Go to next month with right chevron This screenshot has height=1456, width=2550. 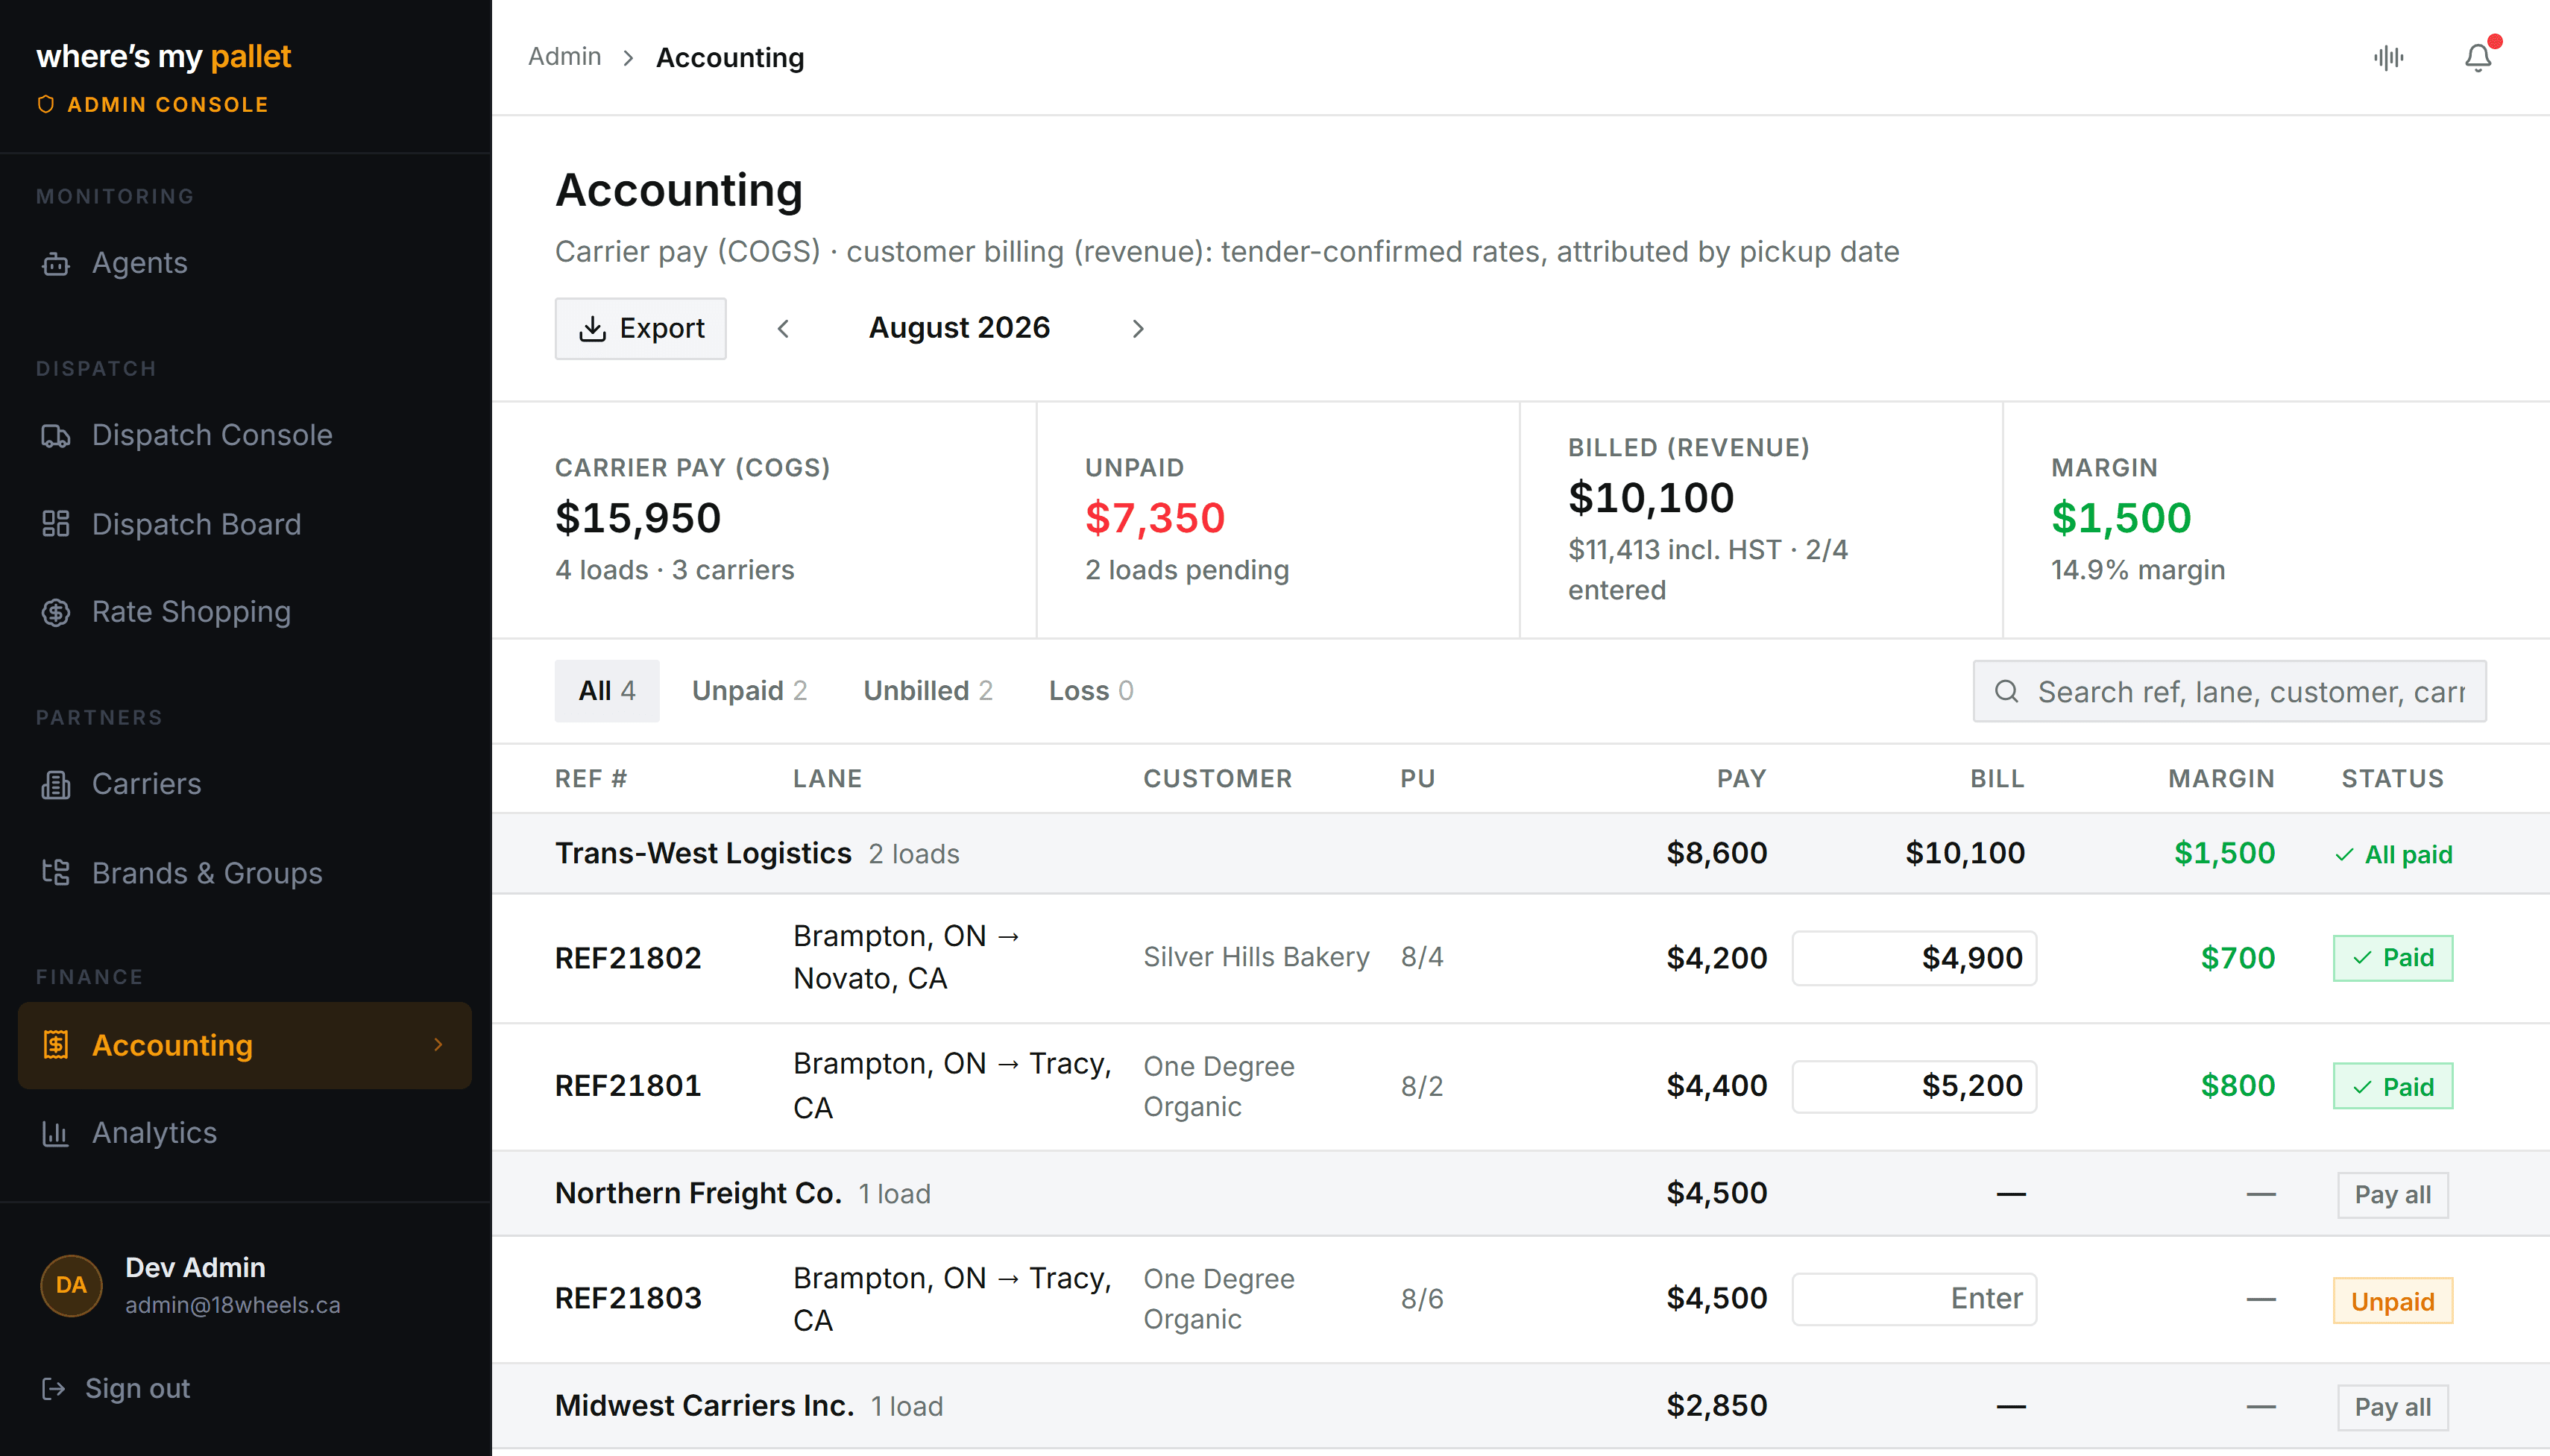pos(1137,328)
